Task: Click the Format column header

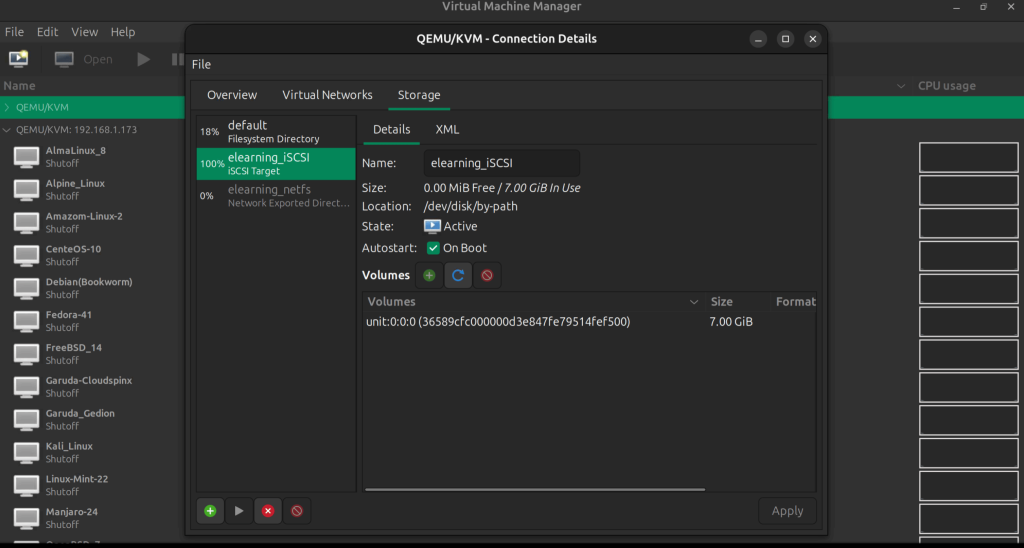Action: (795, 302)
